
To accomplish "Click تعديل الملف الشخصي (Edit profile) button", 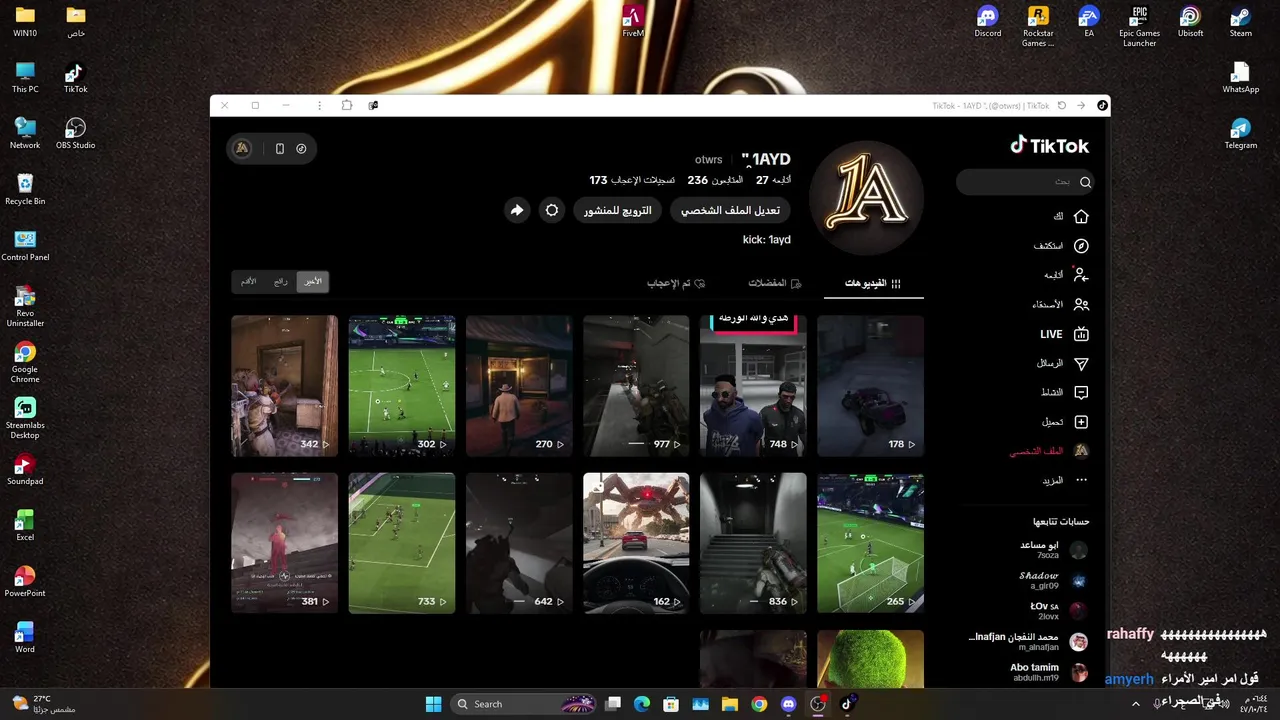I will coord(730,210).
